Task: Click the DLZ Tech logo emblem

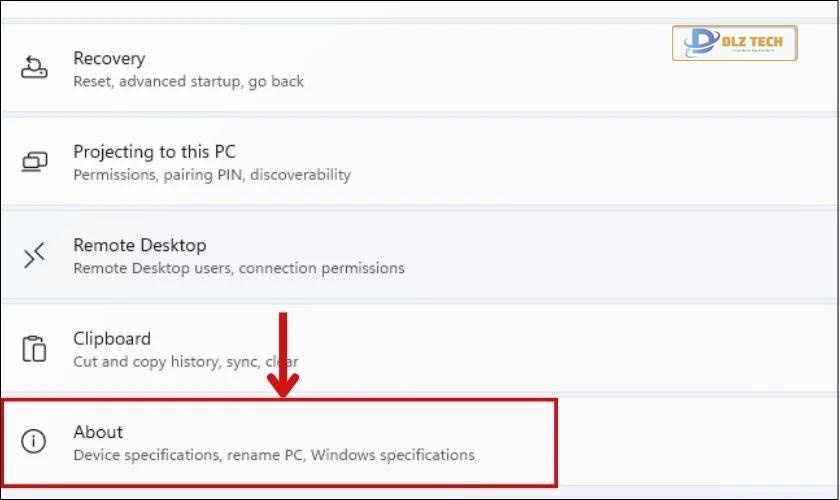Action: coord(699,43)
